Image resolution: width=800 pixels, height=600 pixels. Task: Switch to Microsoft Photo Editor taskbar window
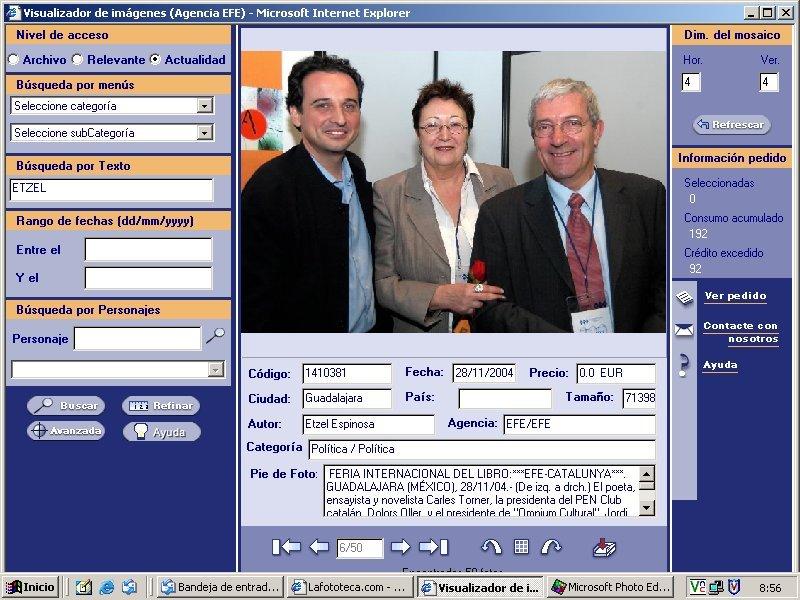click(x=611, y=587)
